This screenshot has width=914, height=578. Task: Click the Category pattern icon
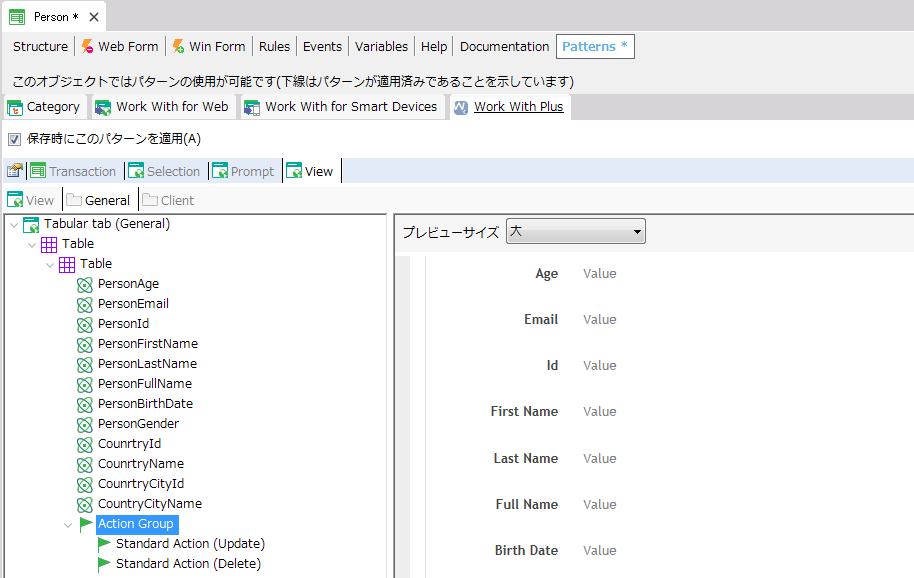[x=14, y=106]
